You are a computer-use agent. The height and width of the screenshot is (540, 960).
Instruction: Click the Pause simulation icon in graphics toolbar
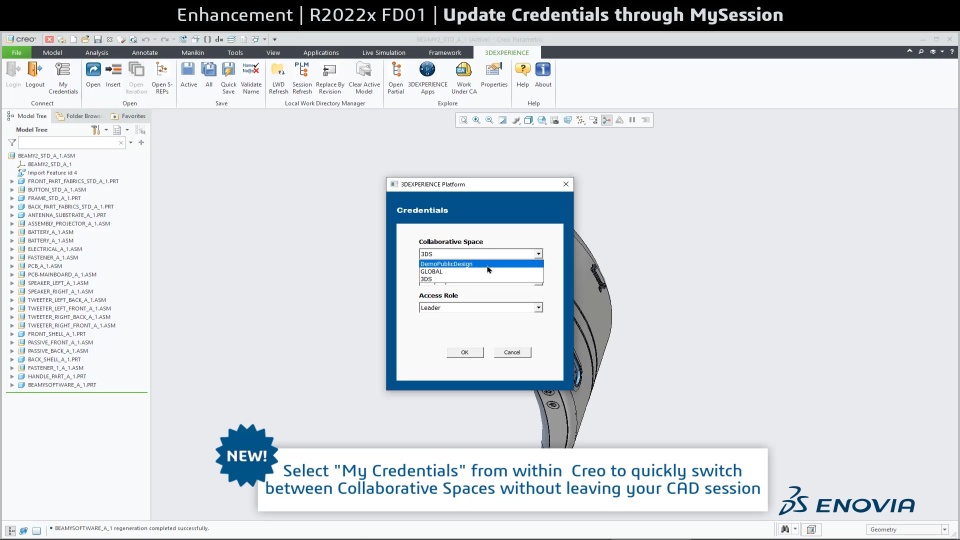tap(632, 120)
